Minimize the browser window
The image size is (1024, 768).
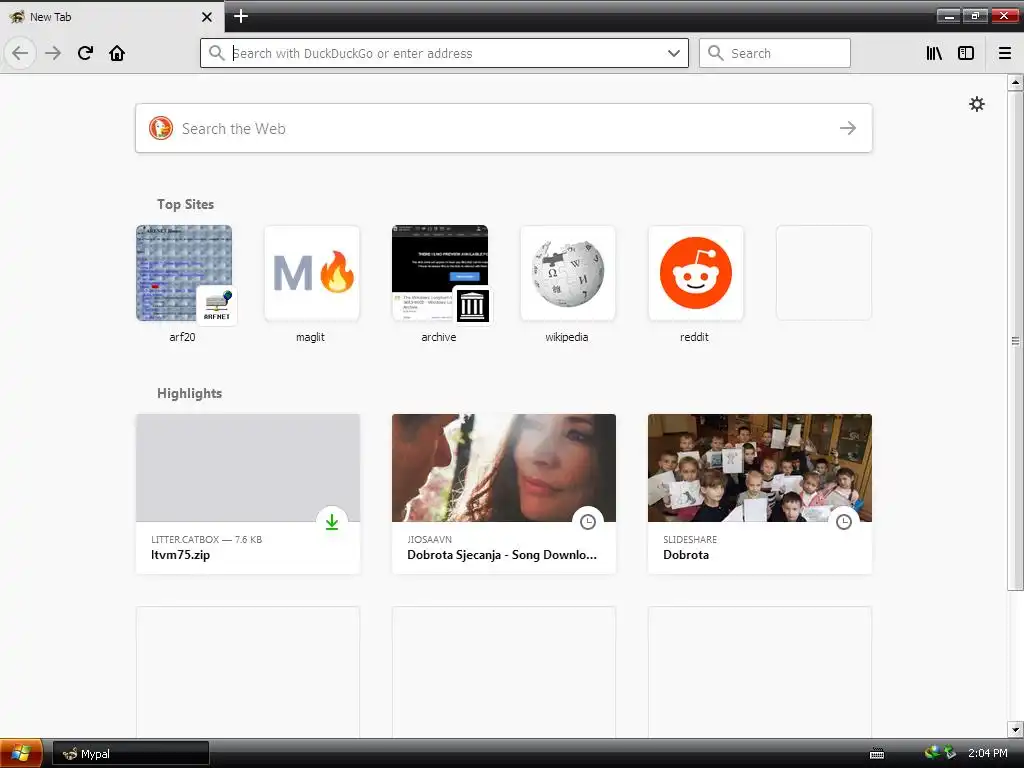[948, 16]
